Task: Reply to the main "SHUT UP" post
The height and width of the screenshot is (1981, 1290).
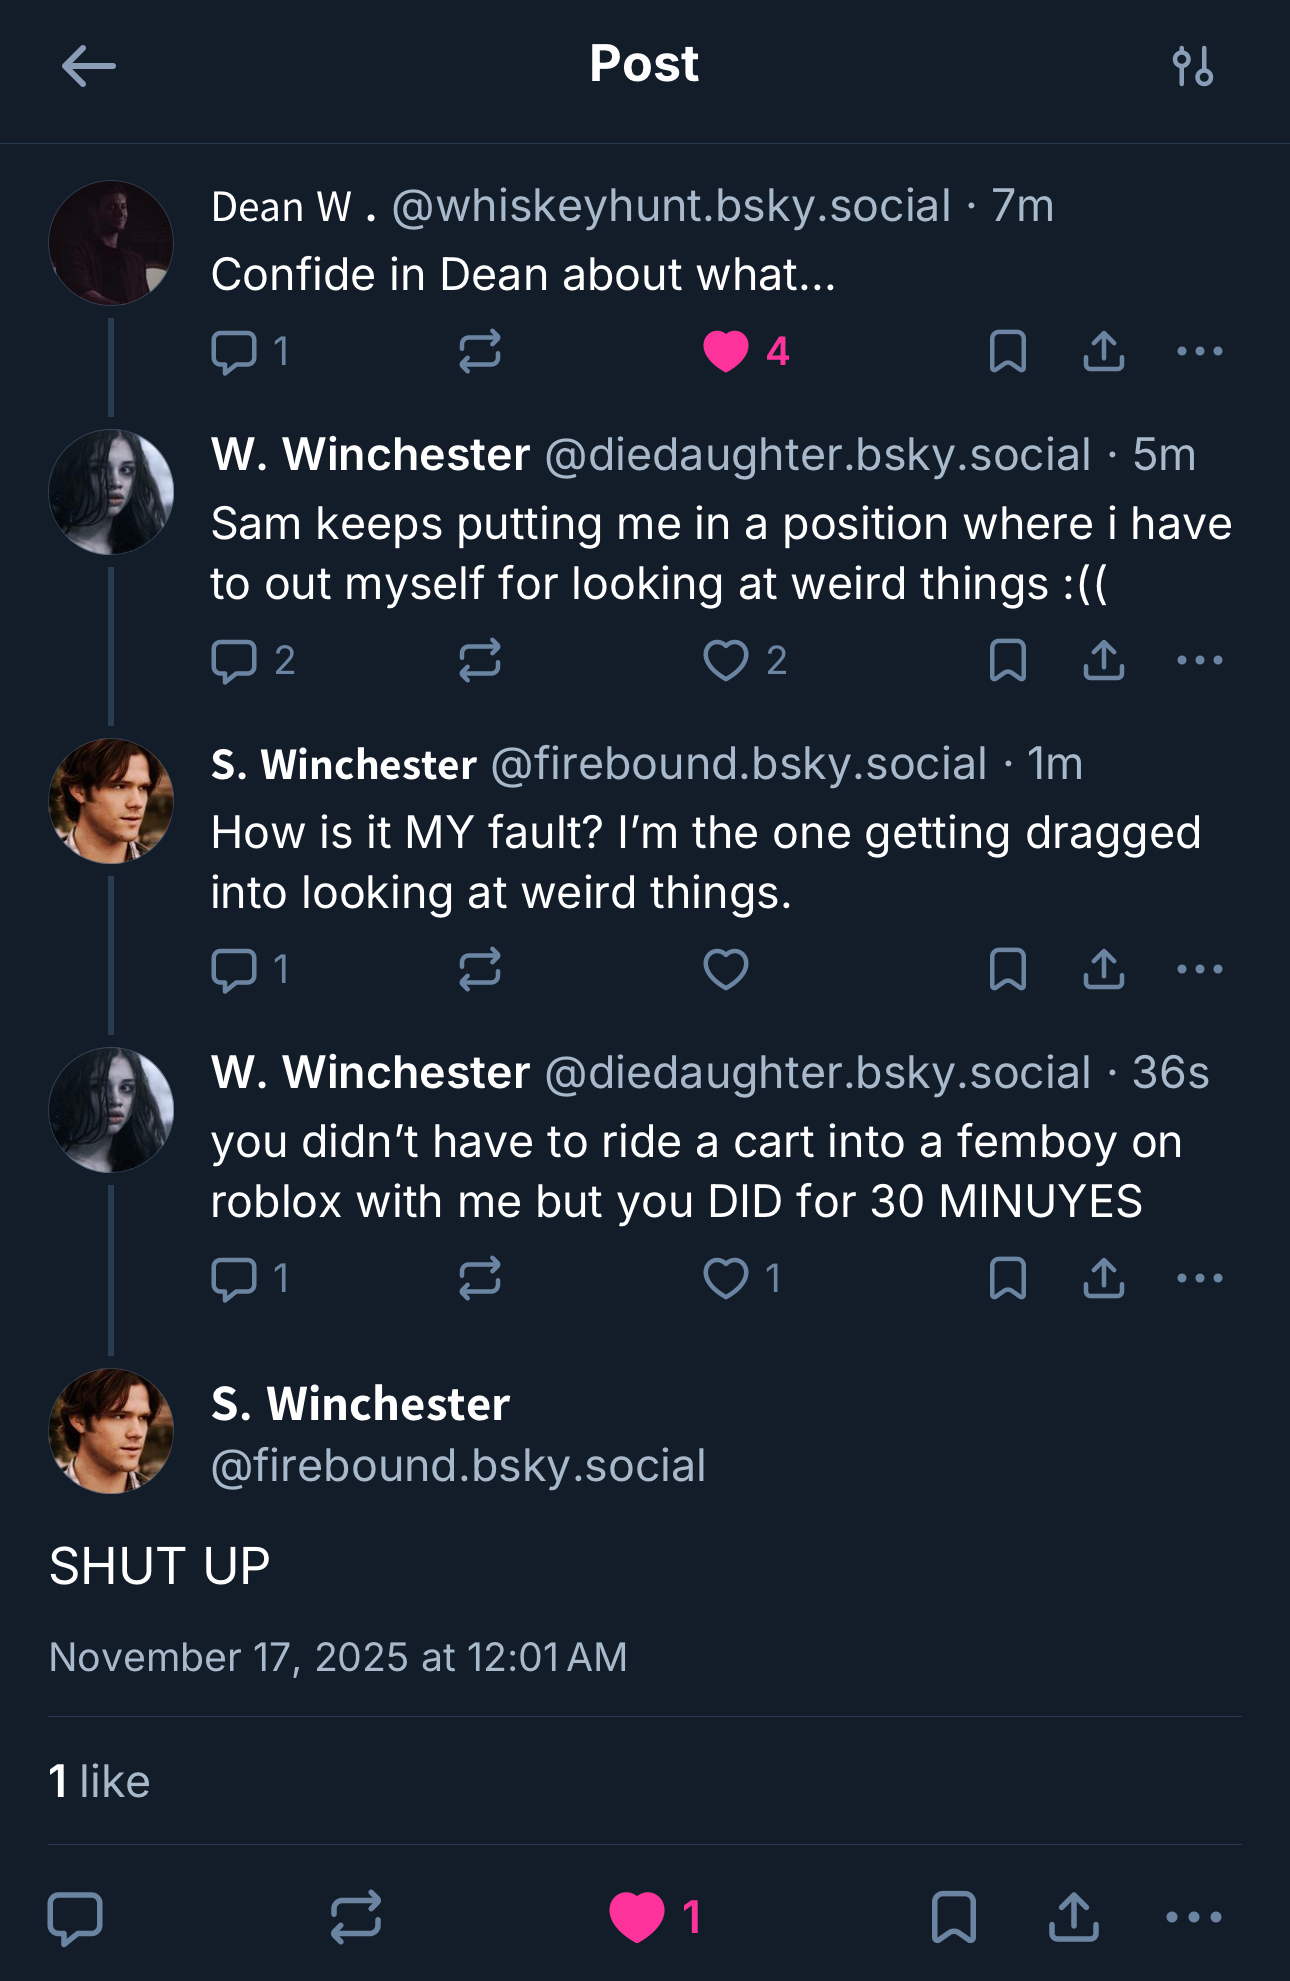Action: coord(76,1917)
